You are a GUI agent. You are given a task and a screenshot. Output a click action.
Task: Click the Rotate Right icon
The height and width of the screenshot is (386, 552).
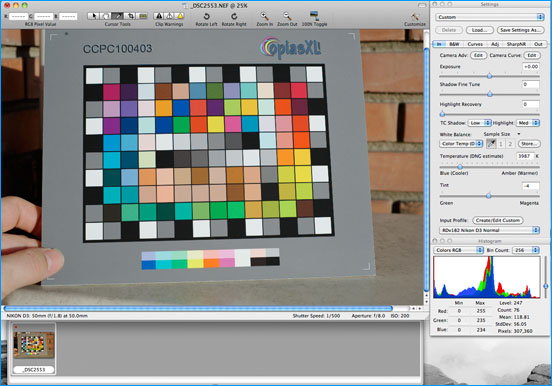pyautogui.click(x=234, y=16)
